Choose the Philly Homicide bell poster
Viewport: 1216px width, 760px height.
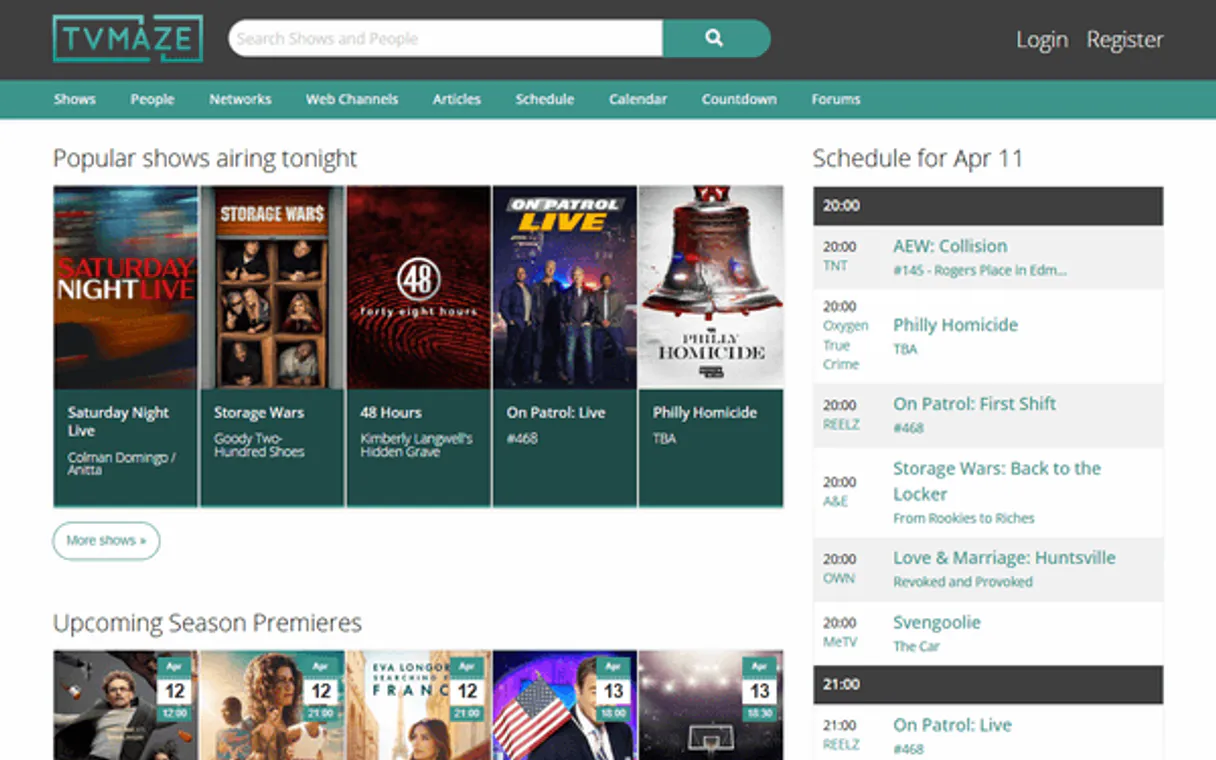710,287
